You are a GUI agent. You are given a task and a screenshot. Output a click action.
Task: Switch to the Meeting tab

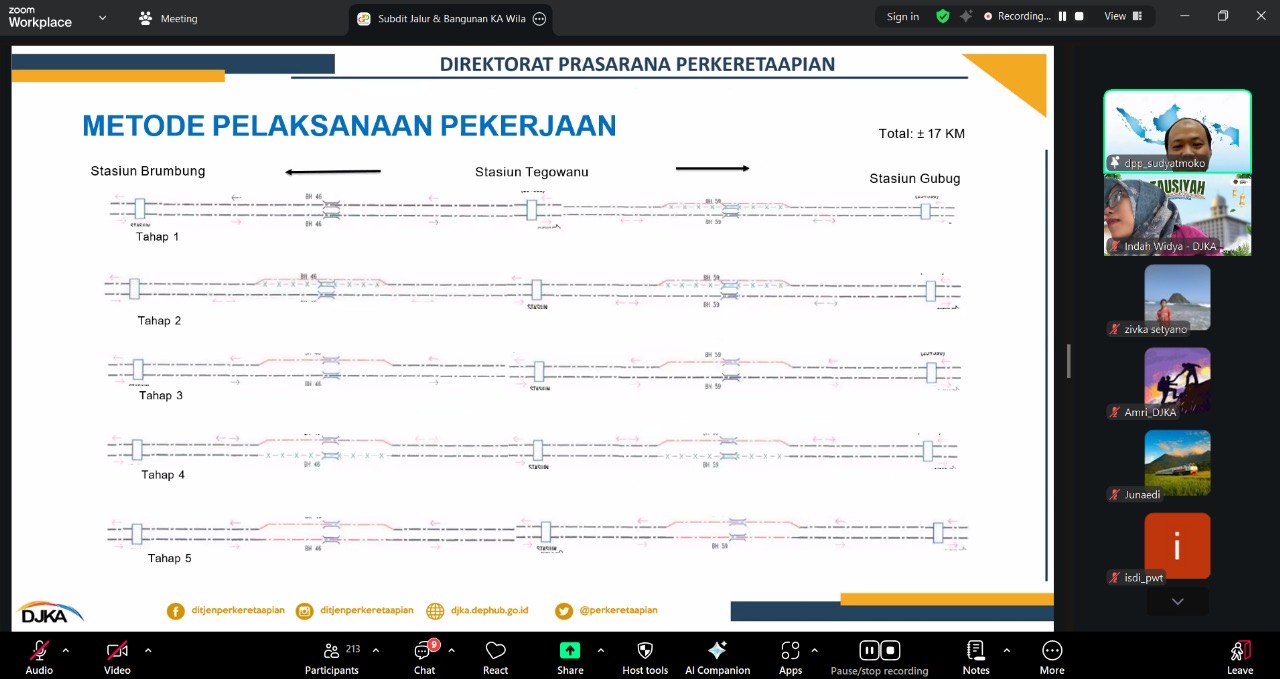[x=168, y=18]
